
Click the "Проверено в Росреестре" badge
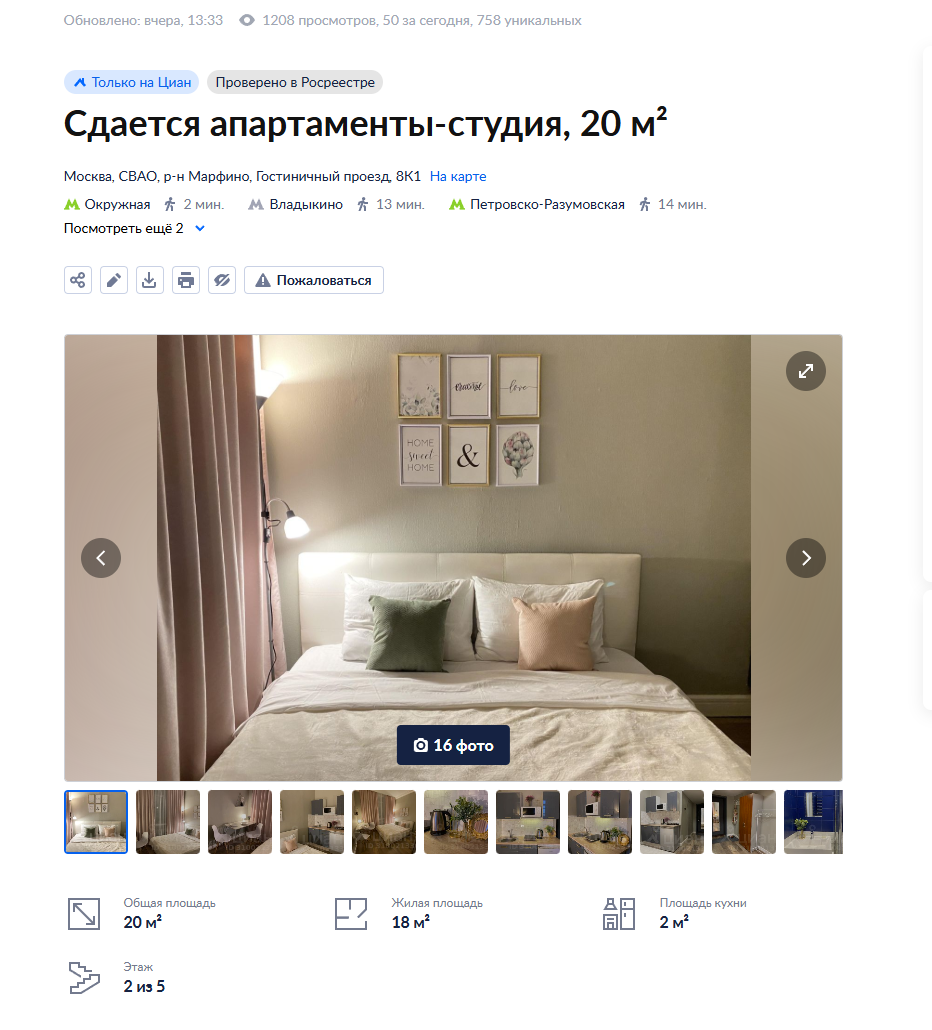pos(295,82)
